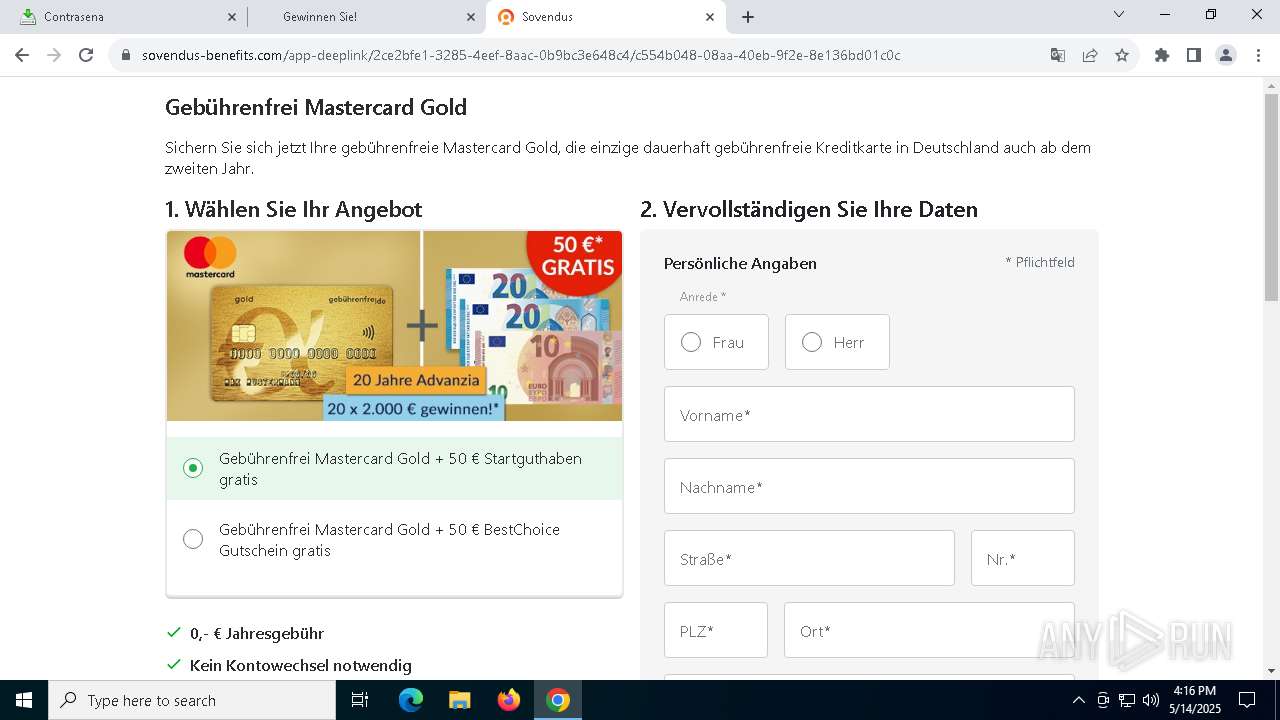Click the browser forward arrow

click(54, 55)
